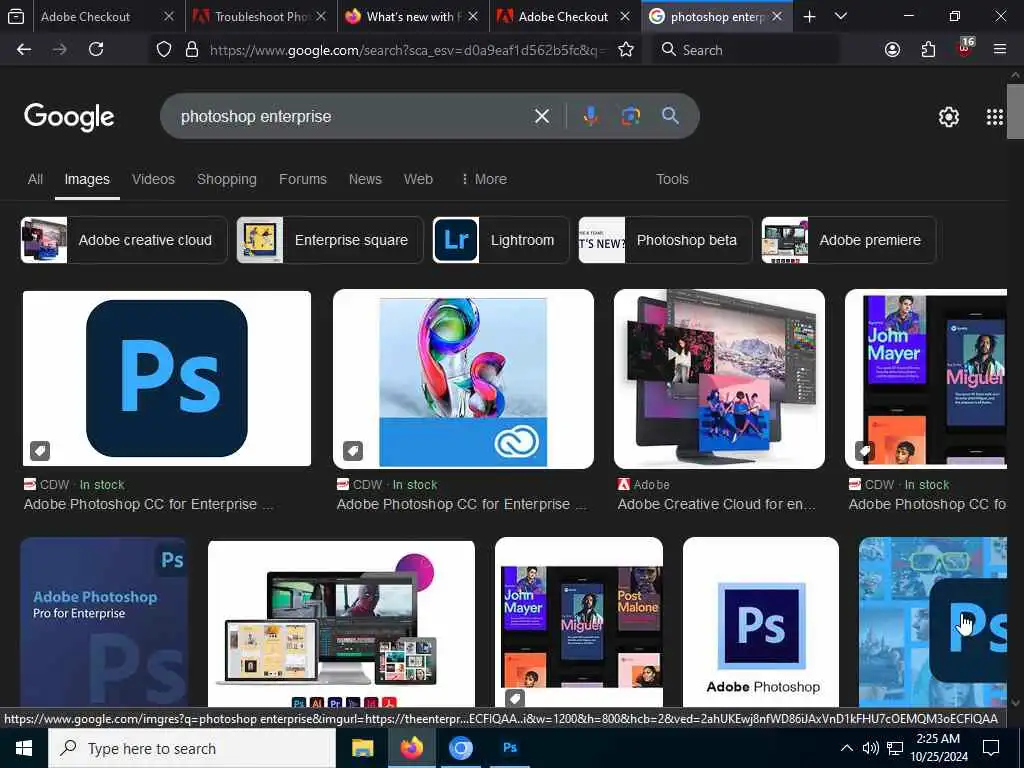The width and height of the screenshot is (1024, 768).
Task: Open File Explorer from the taskbar
Action: tap(362, 748)
